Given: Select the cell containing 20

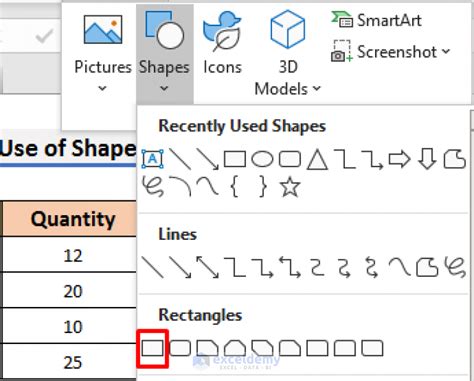Looking at the screenshot, I should pyautogui.click(x=69, y=290).
